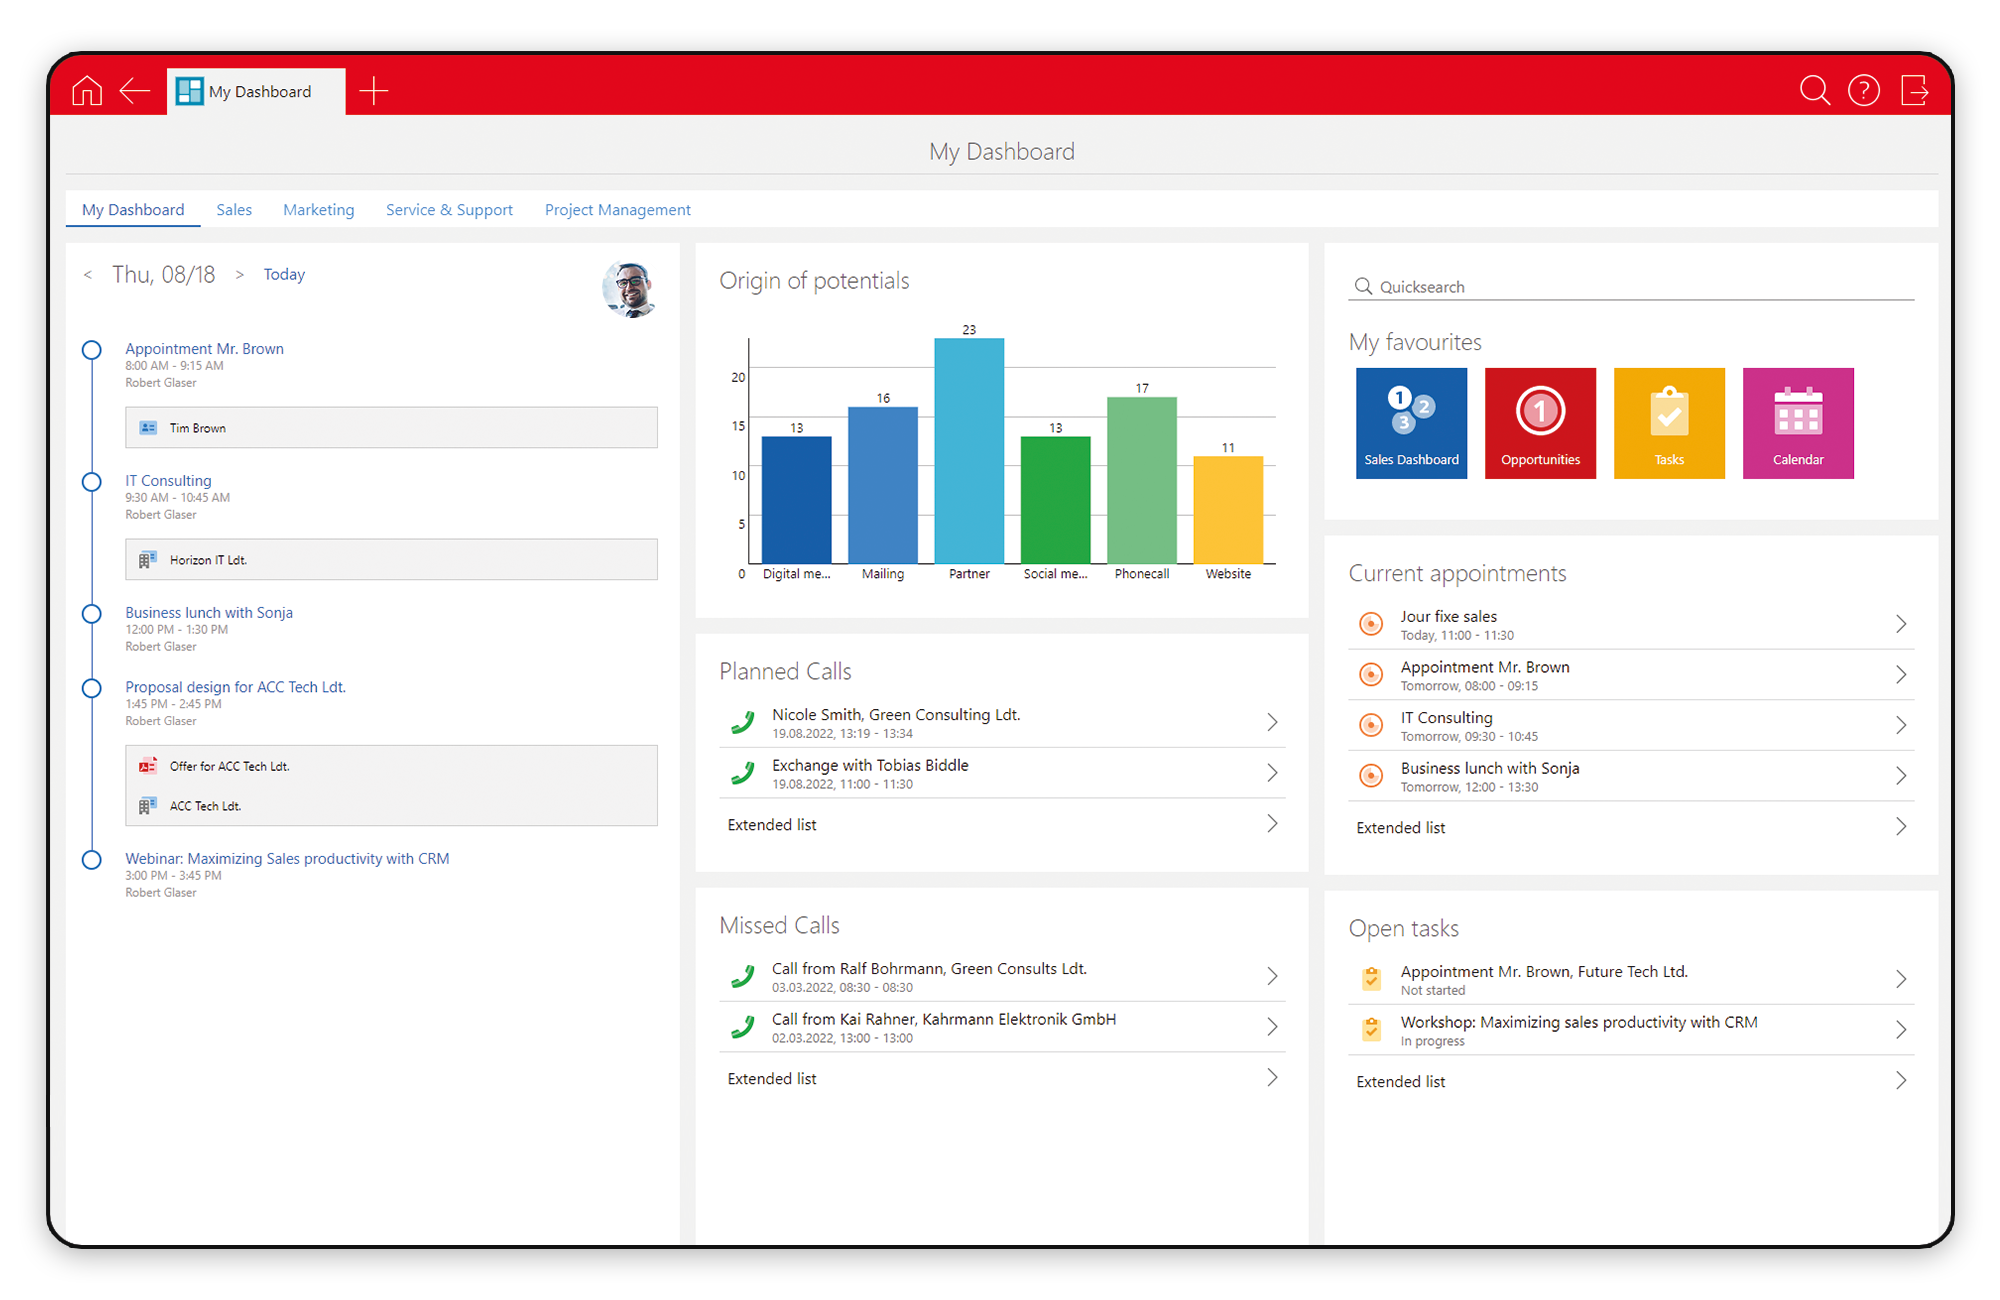Select timeline marker for IT Consulting
Viewport: 2000px width, 1300px height.
pyautogui.click(x=91, y=482)
